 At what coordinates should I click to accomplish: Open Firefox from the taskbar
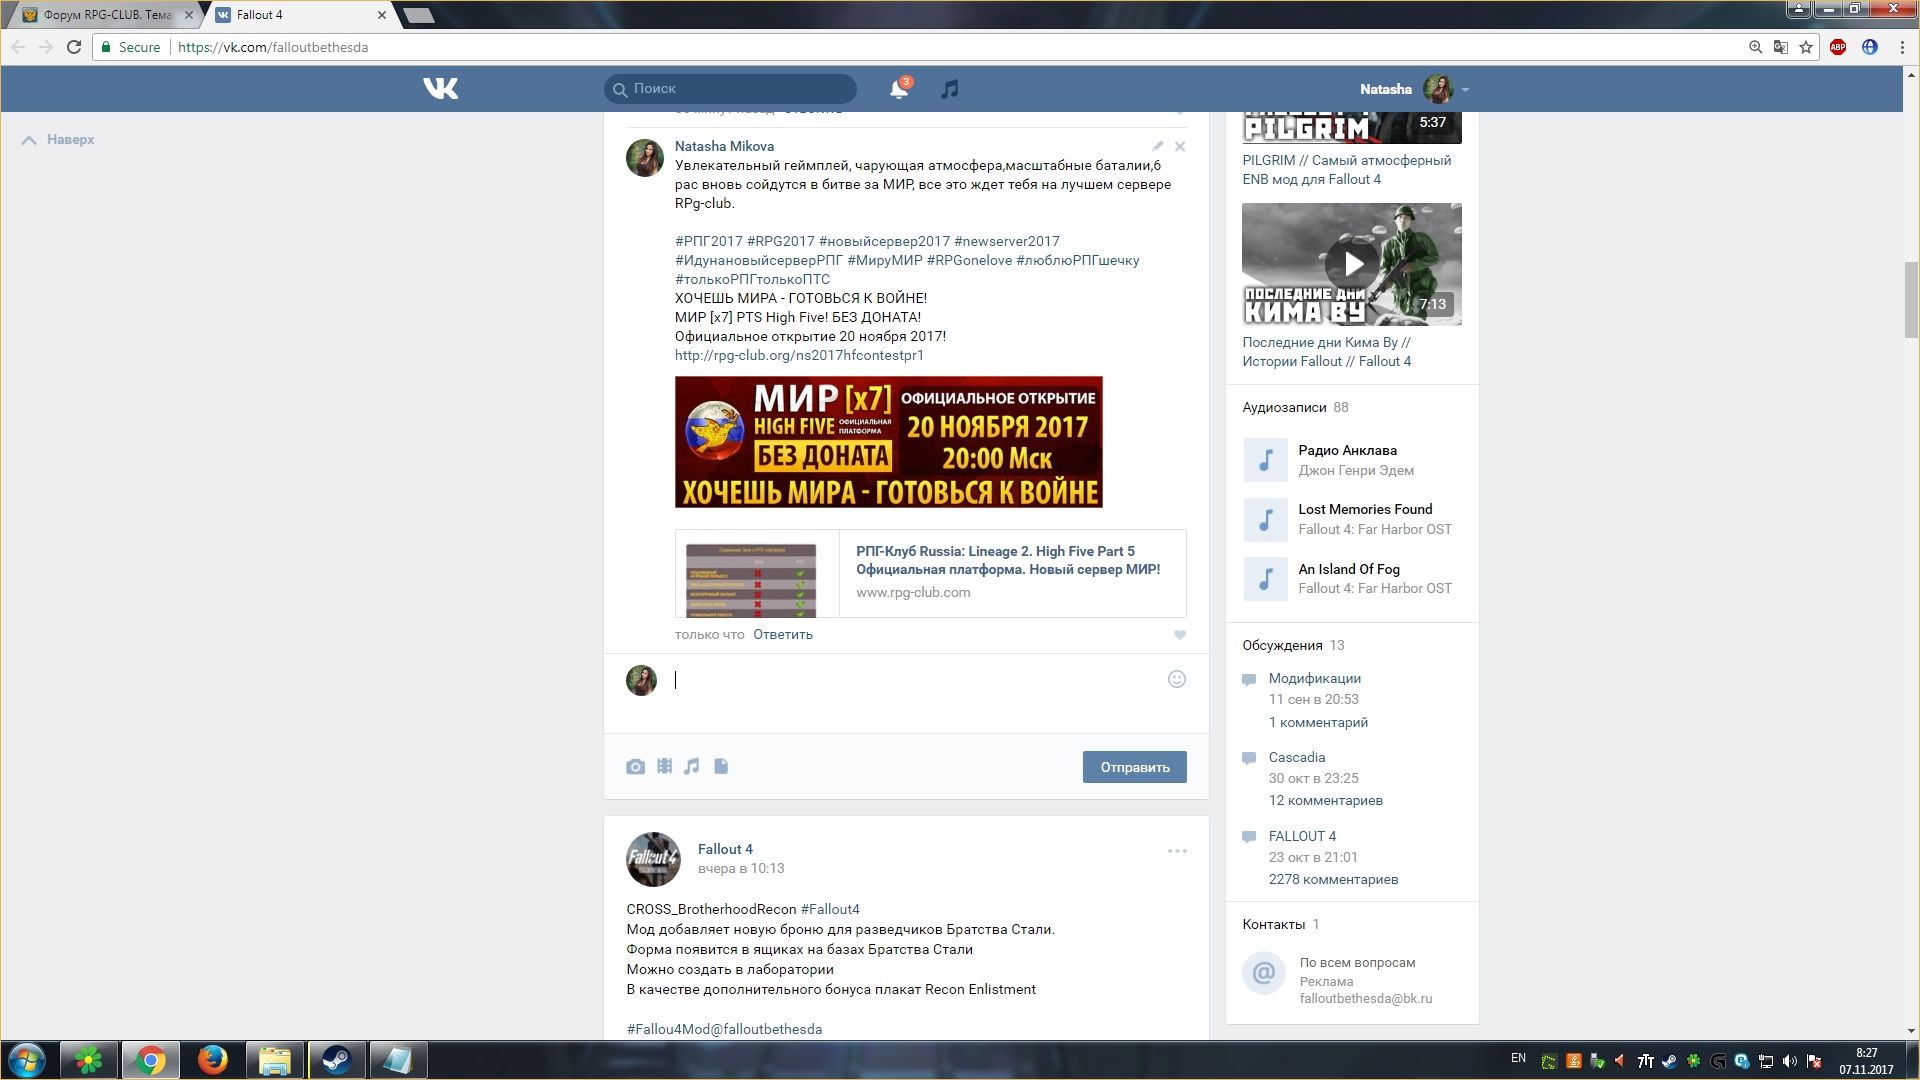click(x=212, y=1060)
